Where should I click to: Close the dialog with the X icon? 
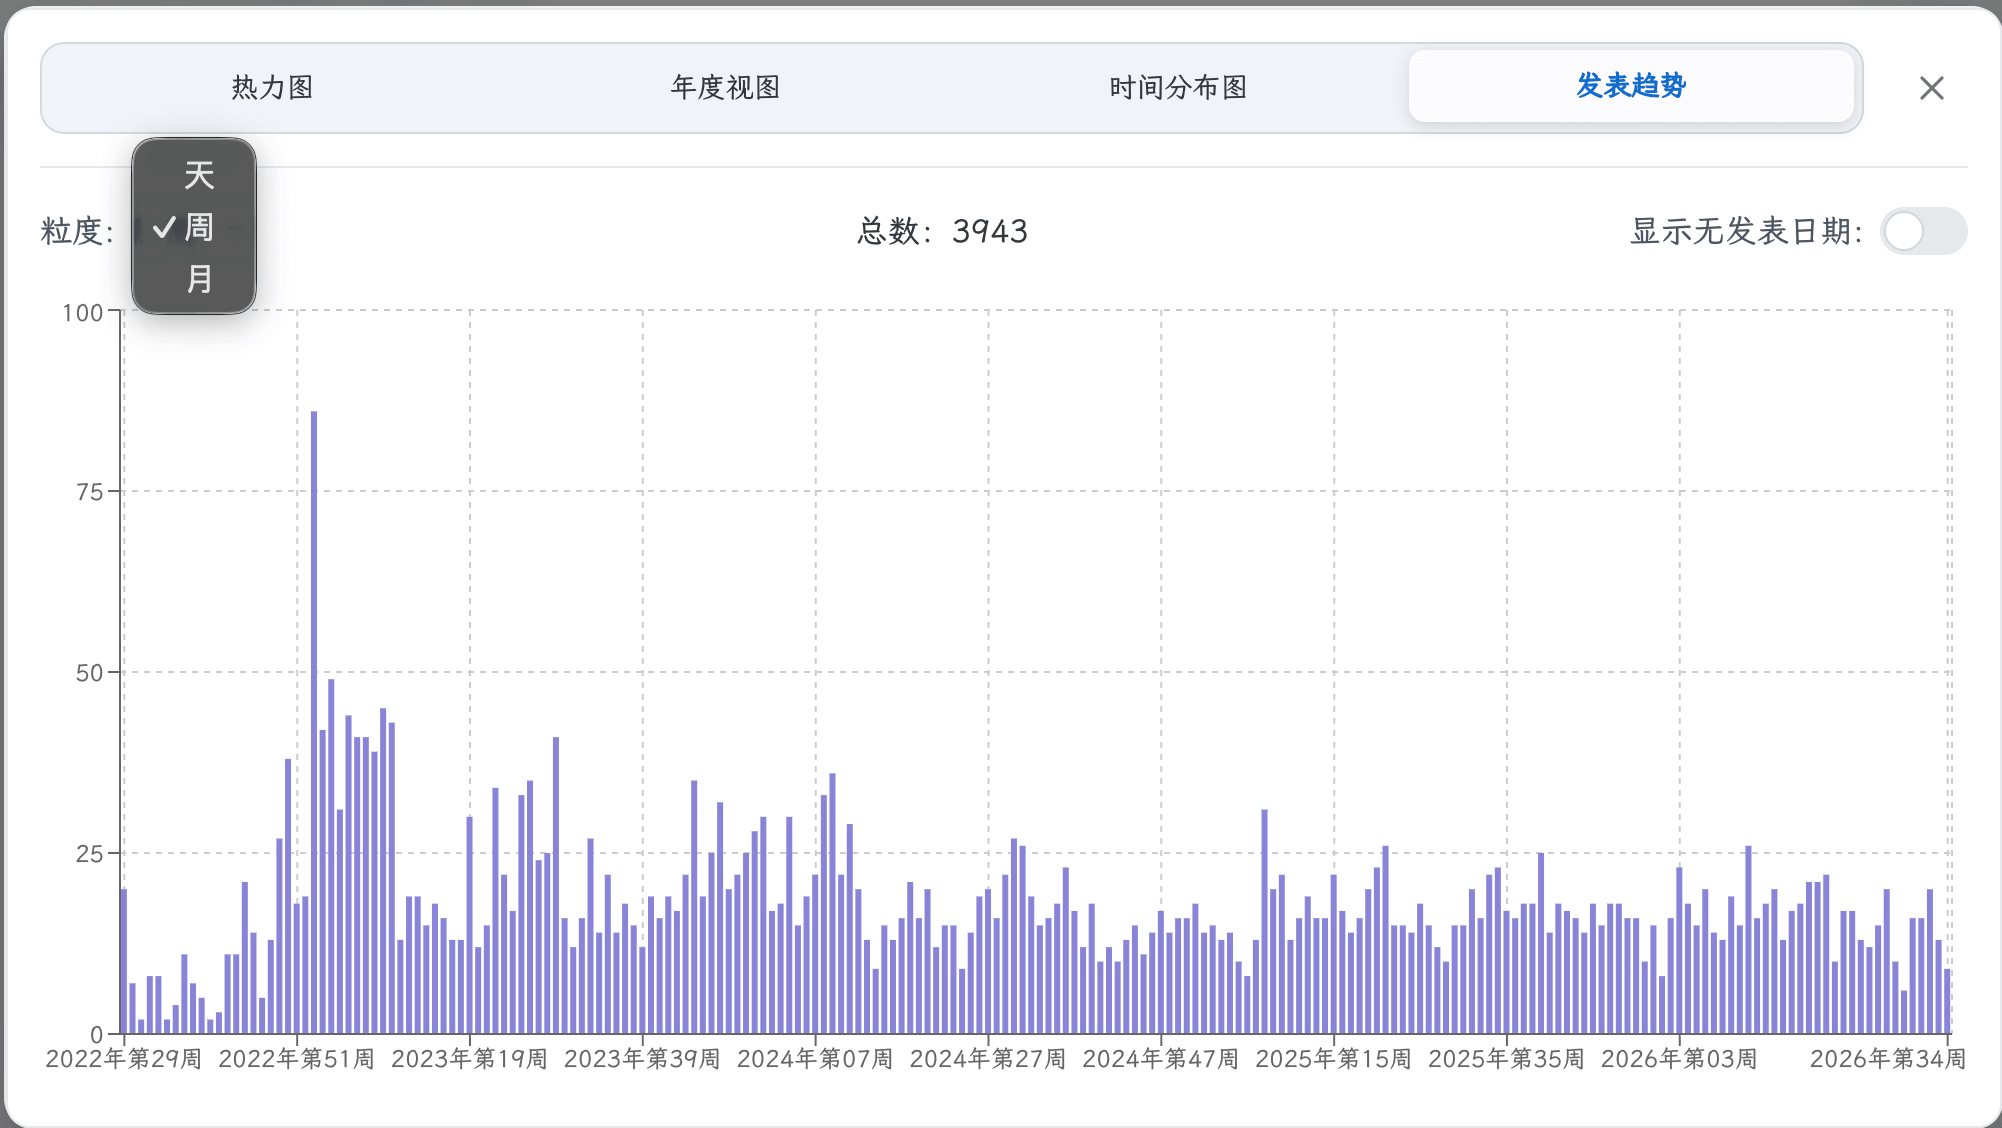1932,88
